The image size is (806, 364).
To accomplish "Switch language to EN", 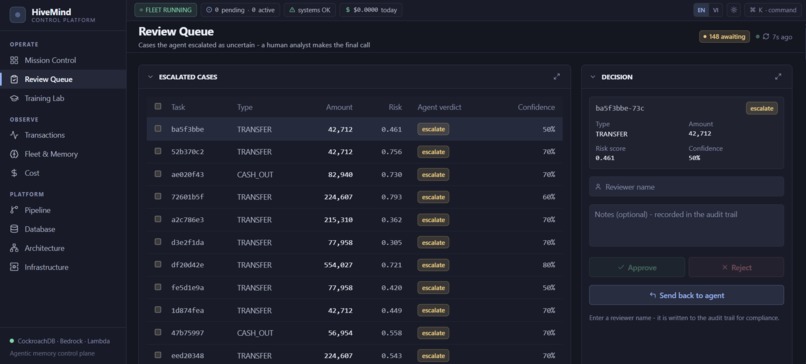I will (x=701, y=10).
